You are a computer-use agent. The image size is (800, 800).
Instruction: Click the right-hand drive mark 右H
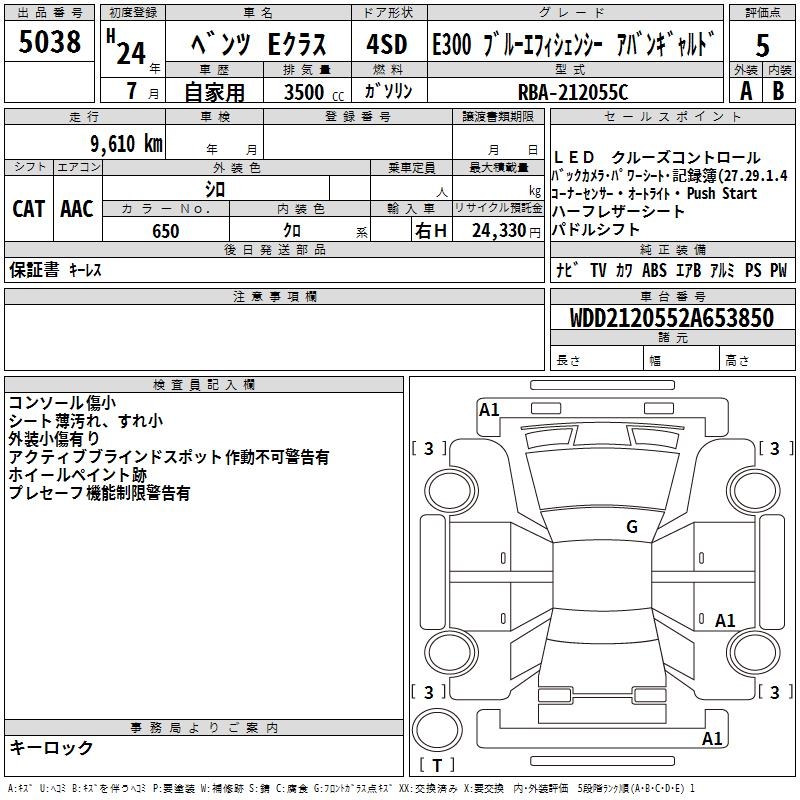tap(431, 231)
